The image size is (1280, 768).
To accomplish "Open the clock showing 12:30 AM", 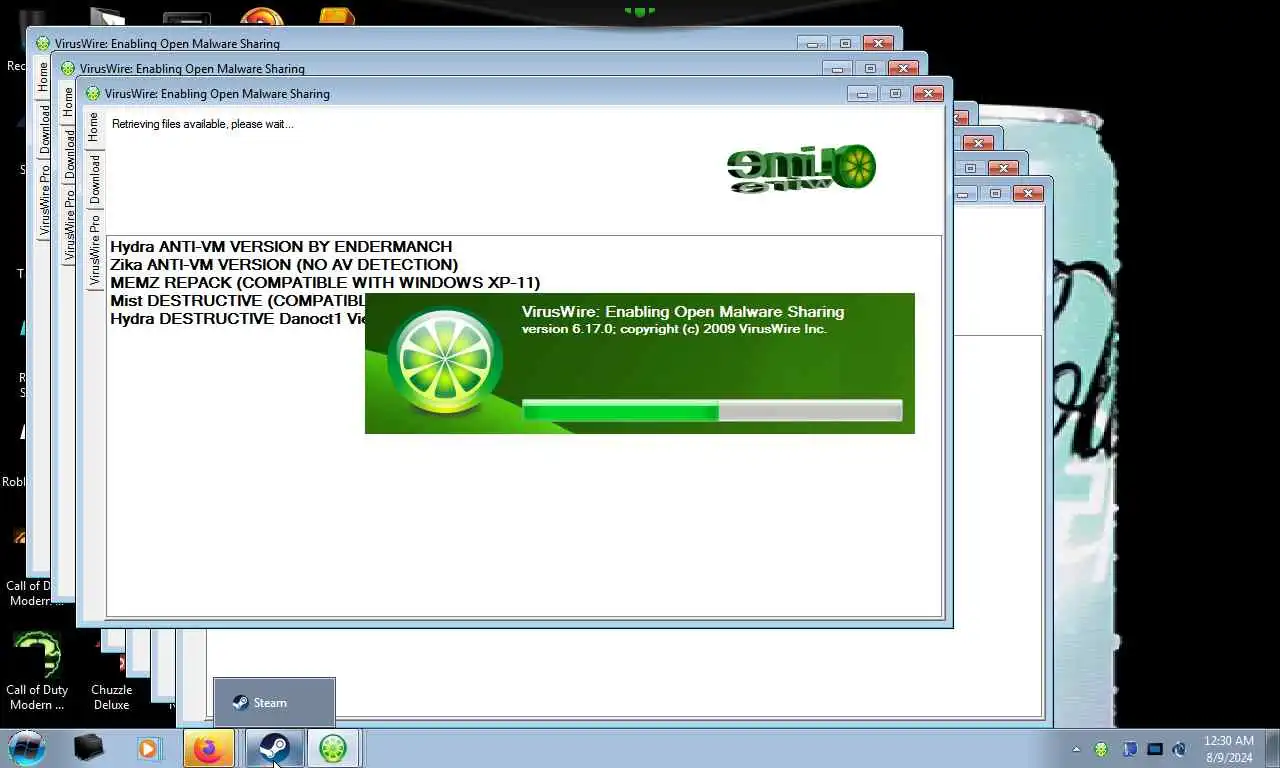I will point(1228,749).
